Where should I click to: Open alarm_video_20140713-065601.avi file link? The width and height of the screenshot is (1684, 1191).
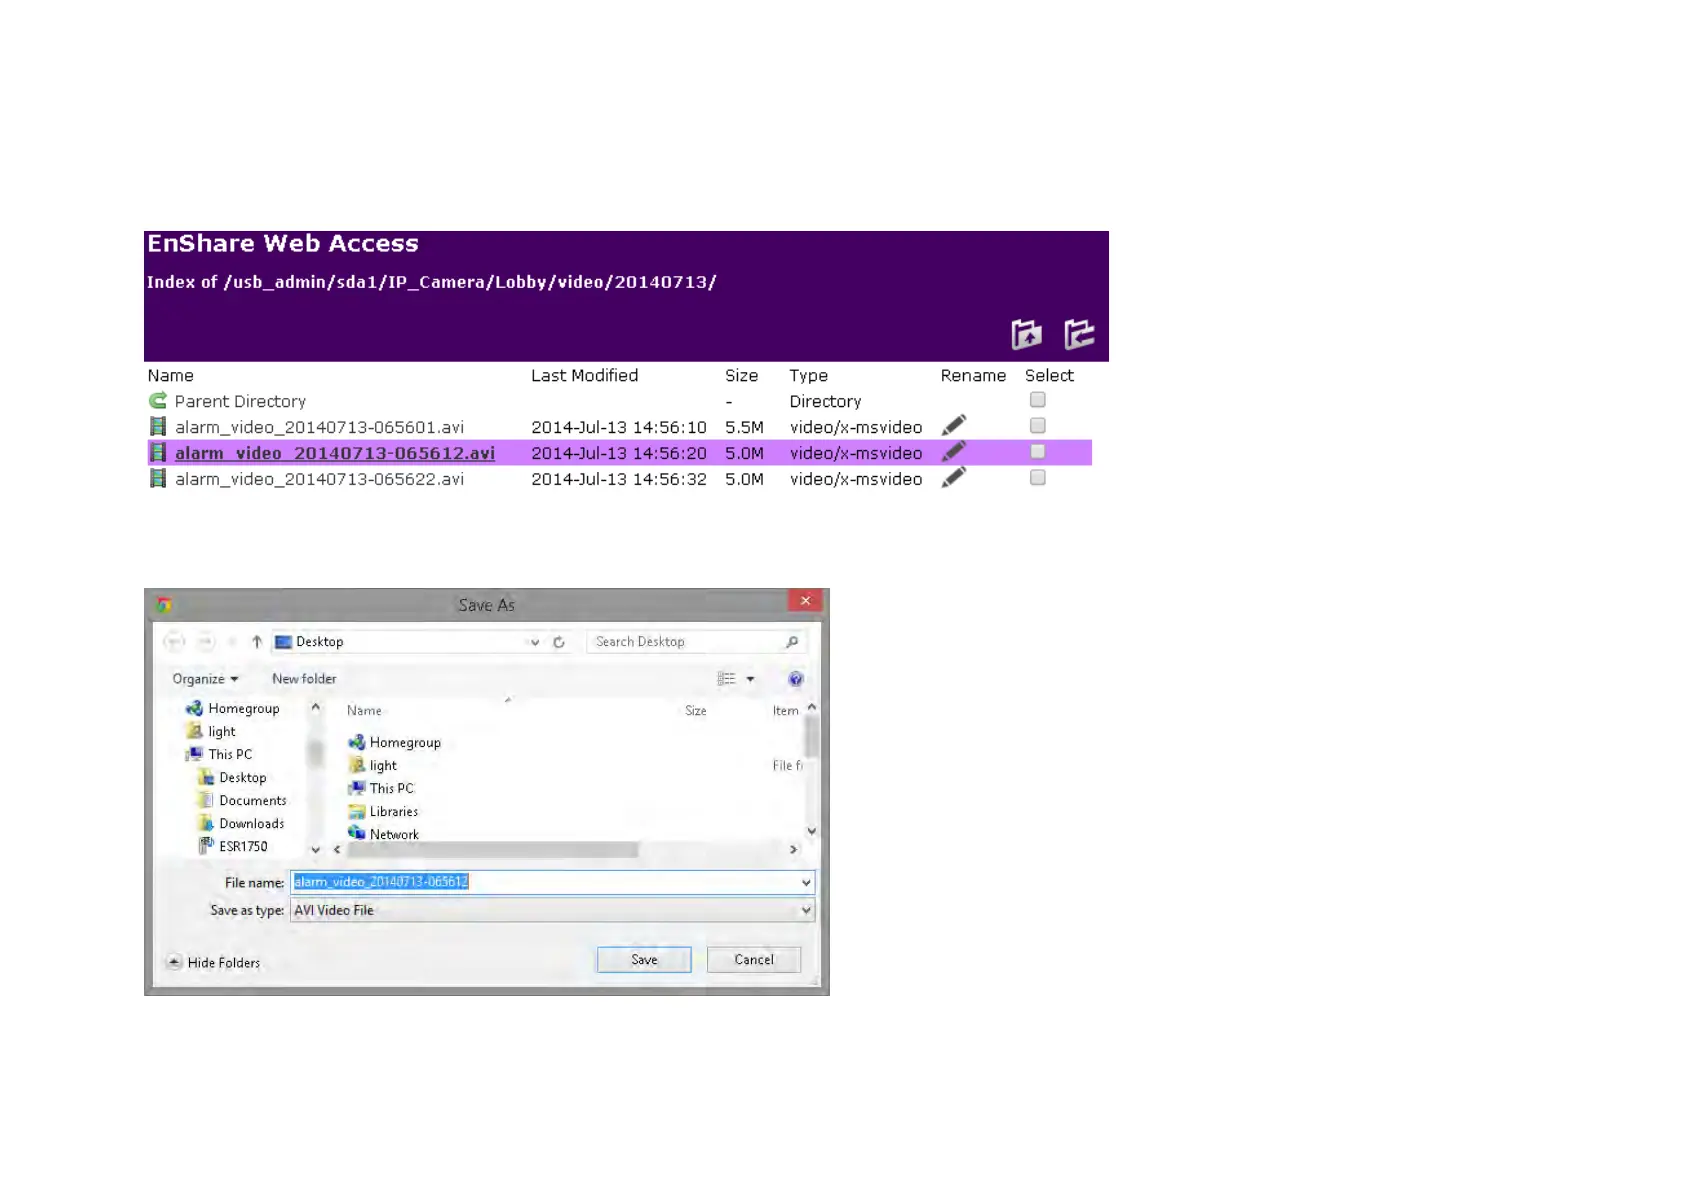(x=320, y=427)
